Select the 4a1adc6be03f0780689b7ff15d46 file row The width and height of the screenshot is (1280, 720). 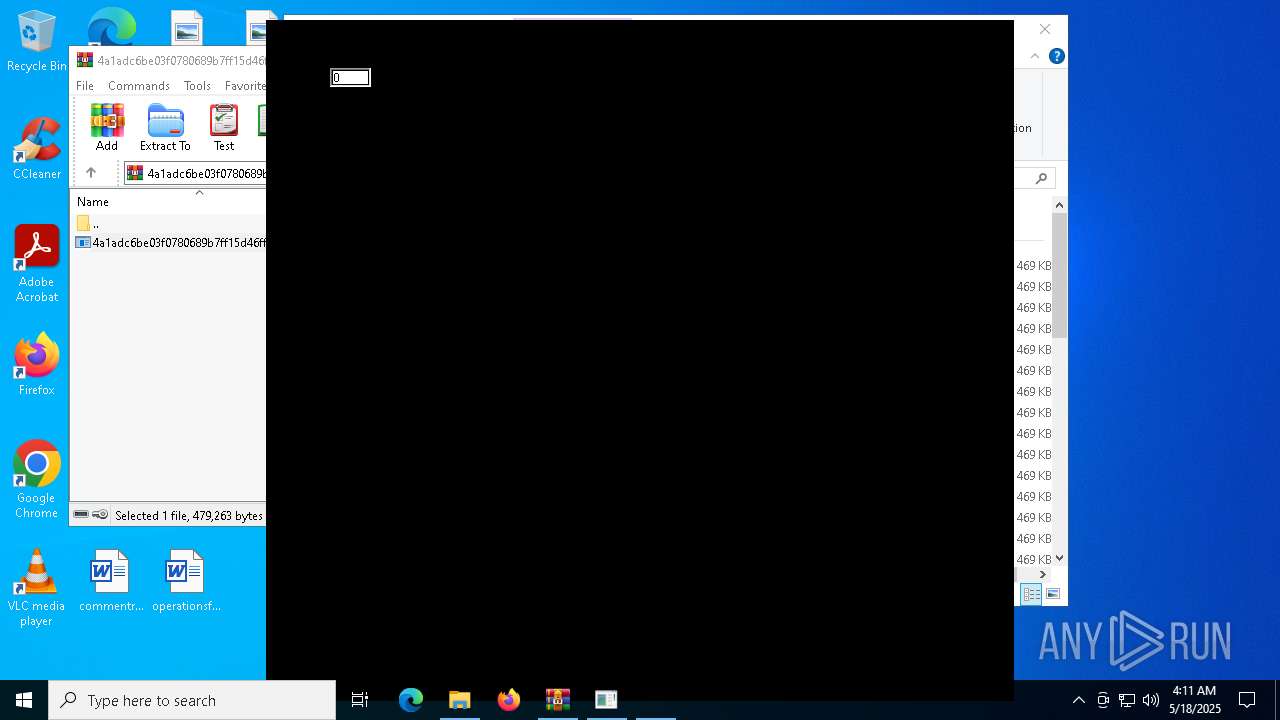[x=170, y=243]
